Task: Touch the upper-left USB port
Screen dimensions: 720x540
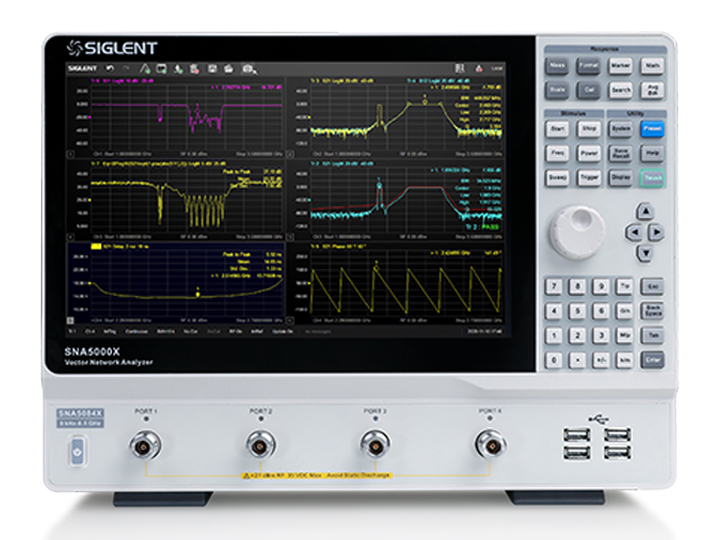Action: pyautogui.click(x=577, y=434)
